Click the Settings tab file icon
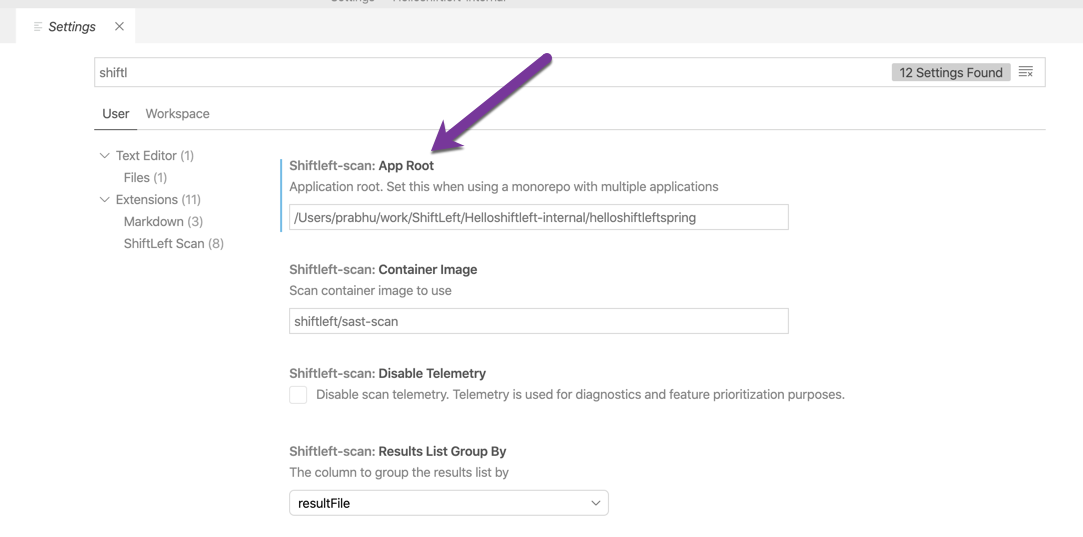This screenshot has width=1083, height=537. (x=38, y=26)
